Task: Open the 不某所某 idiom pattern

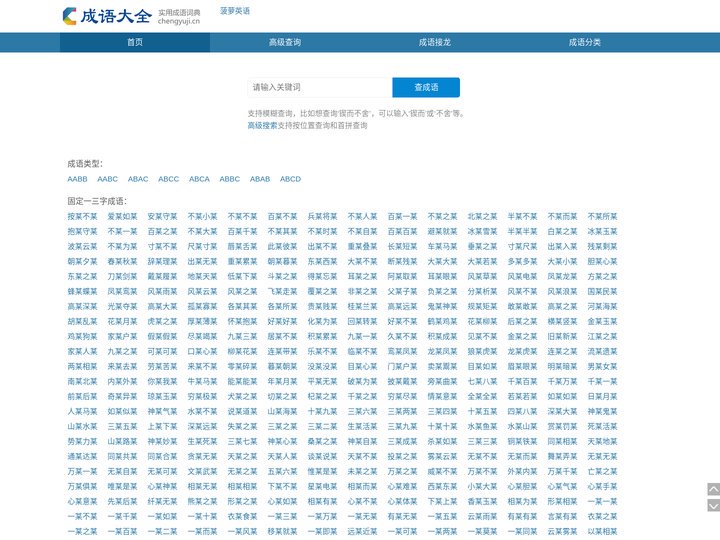Action: (602, 216)
